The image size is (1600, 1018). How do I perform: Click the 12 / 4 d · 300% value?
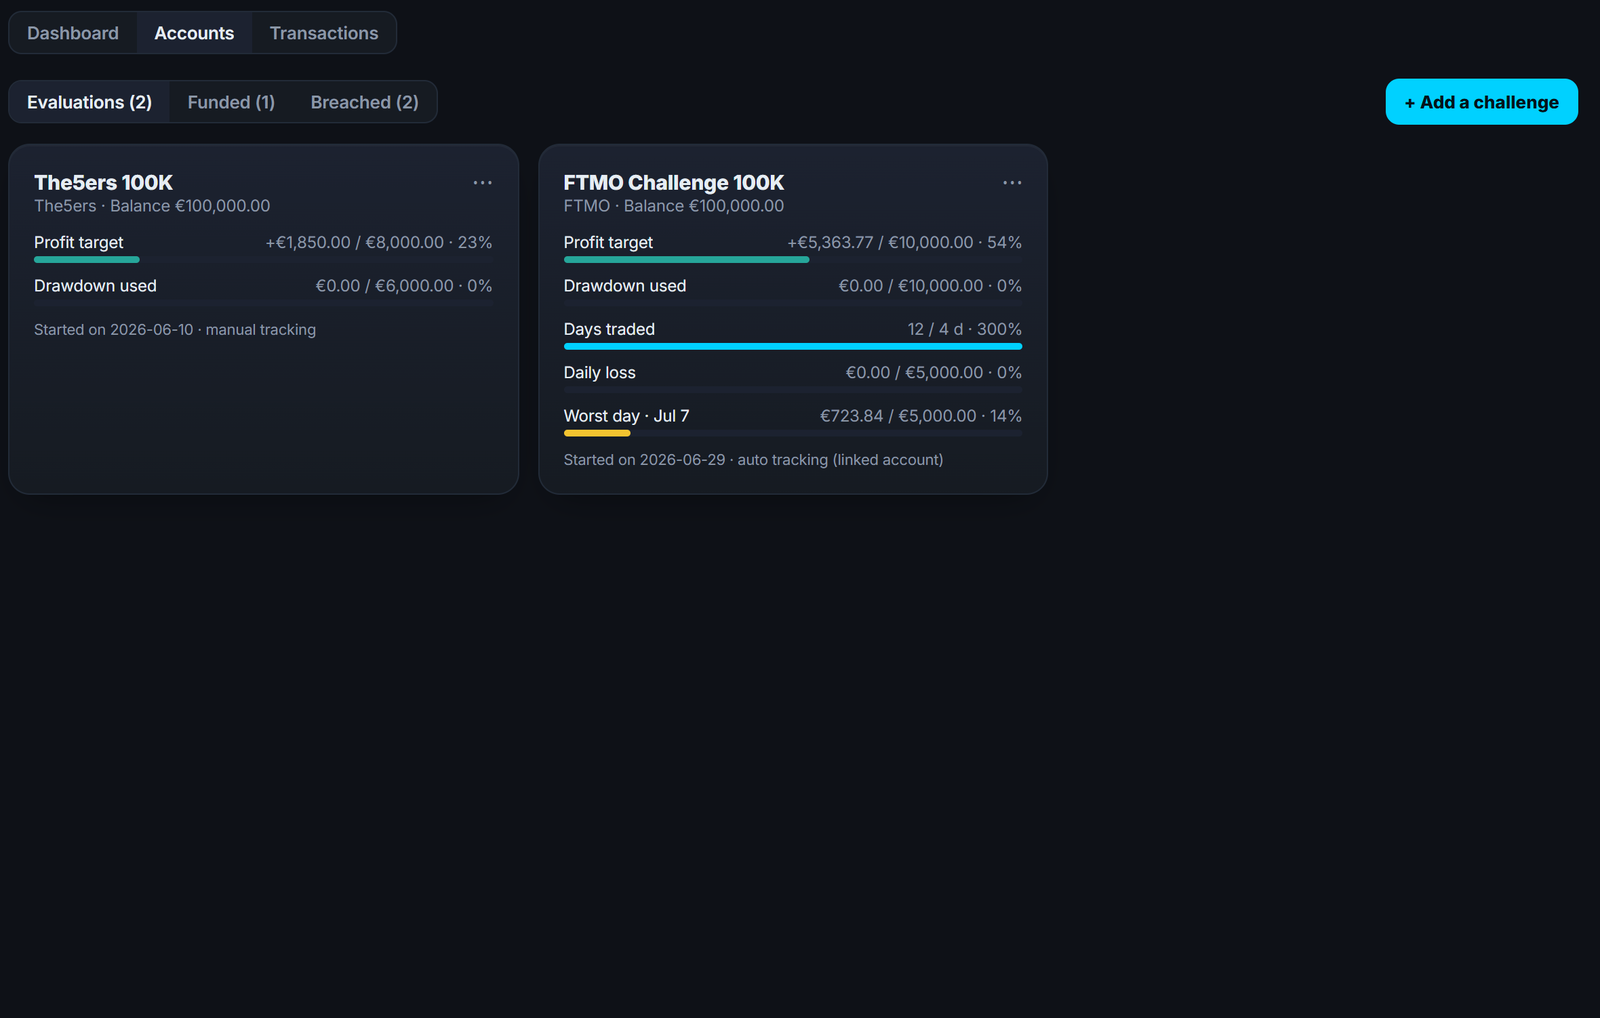point(965,329)
